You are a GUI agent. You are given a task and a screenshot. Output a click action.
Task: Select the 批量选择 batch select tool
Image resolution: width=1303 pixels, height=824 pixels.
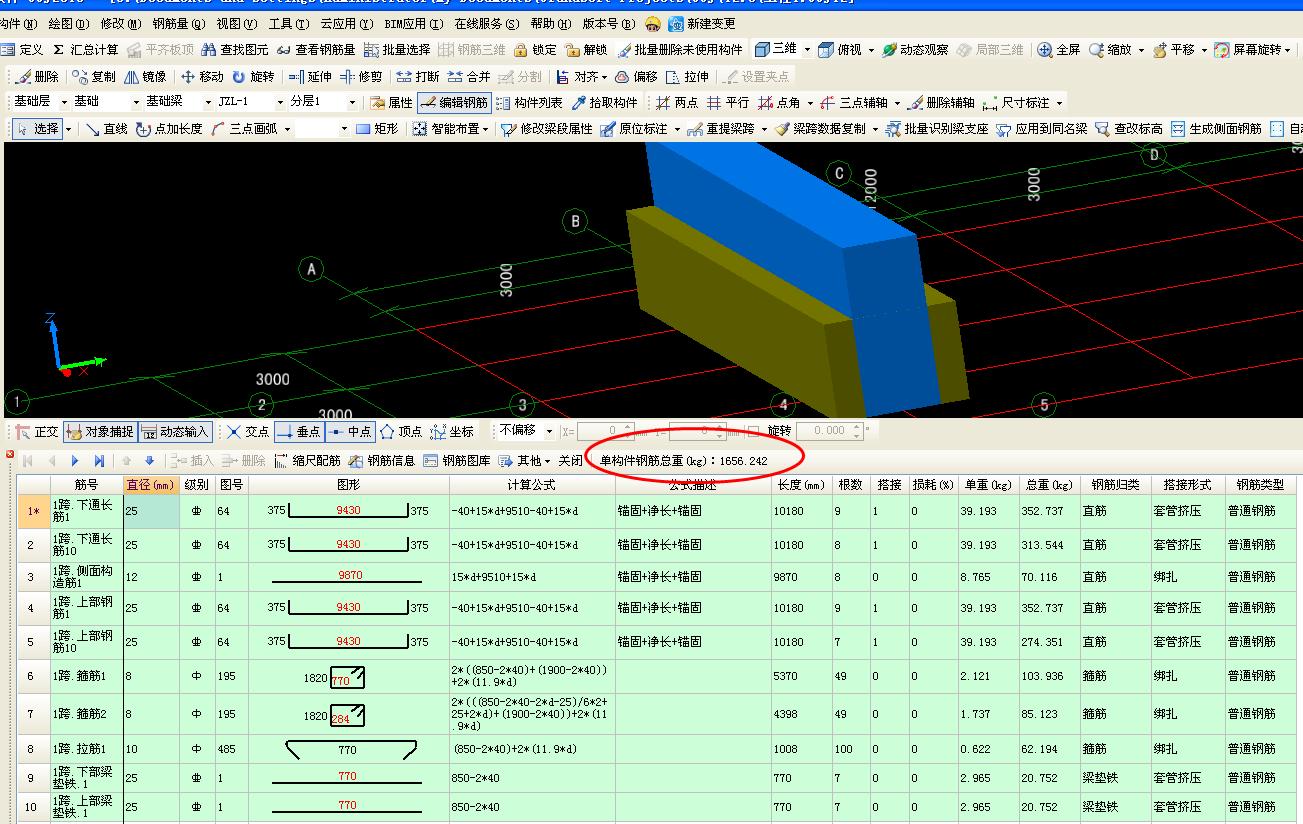point(397,50)
